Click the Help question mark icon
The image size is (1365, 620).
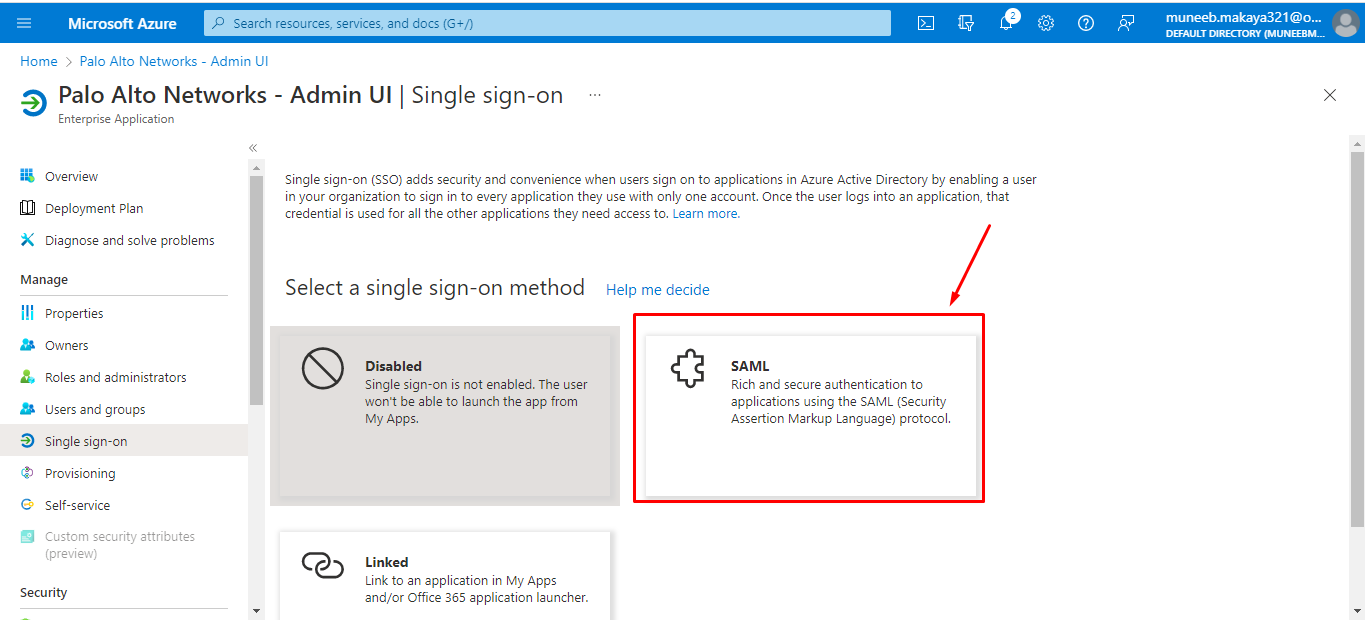tap(1086, 23)
